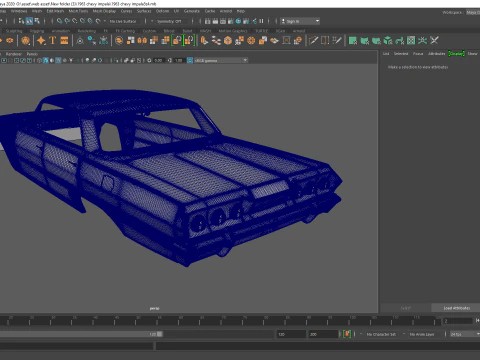Click the current frame input field
480x360 pixels.
(x=457, y=321)
